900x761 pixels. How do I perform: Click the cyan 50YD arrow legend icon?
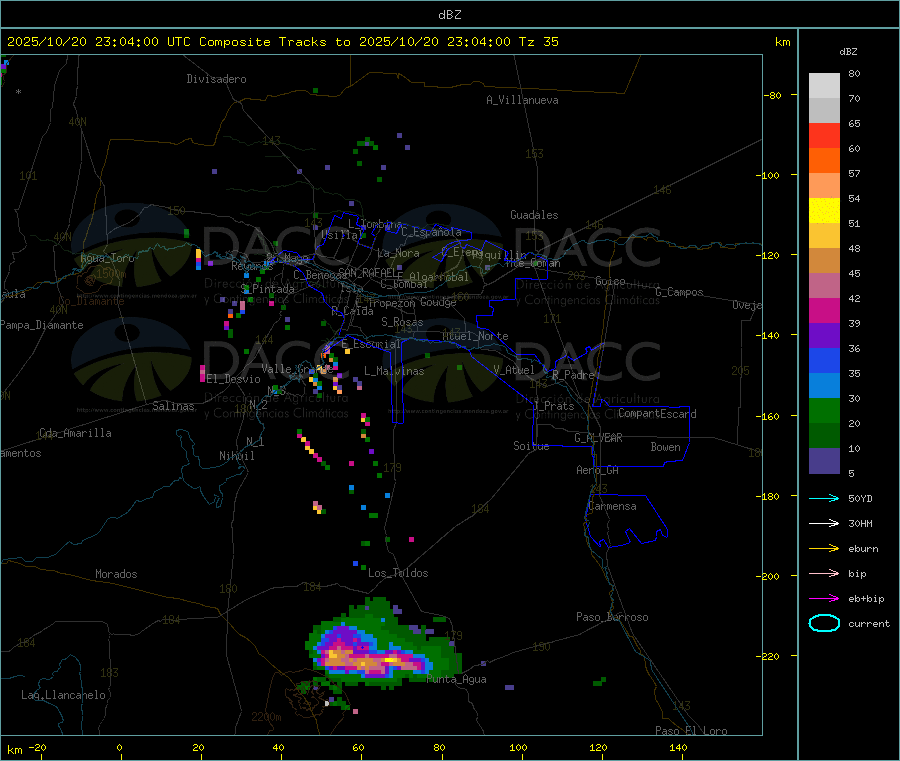click(824, 498)
